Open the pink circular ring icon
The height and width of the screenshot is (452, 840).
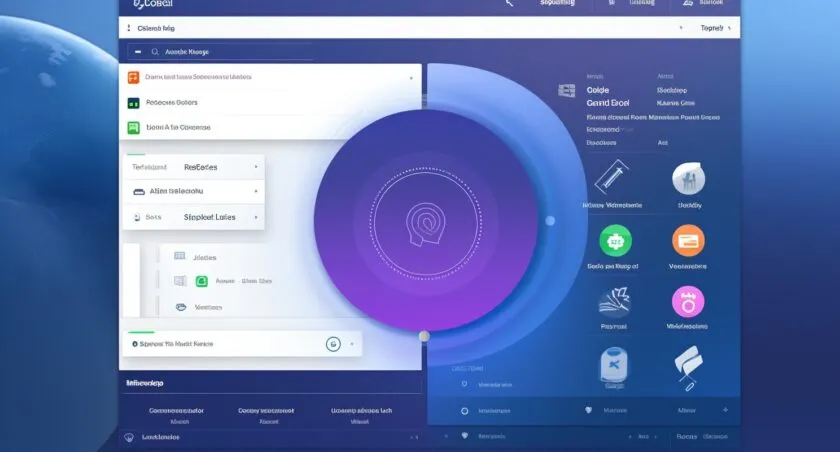point(688,302)
